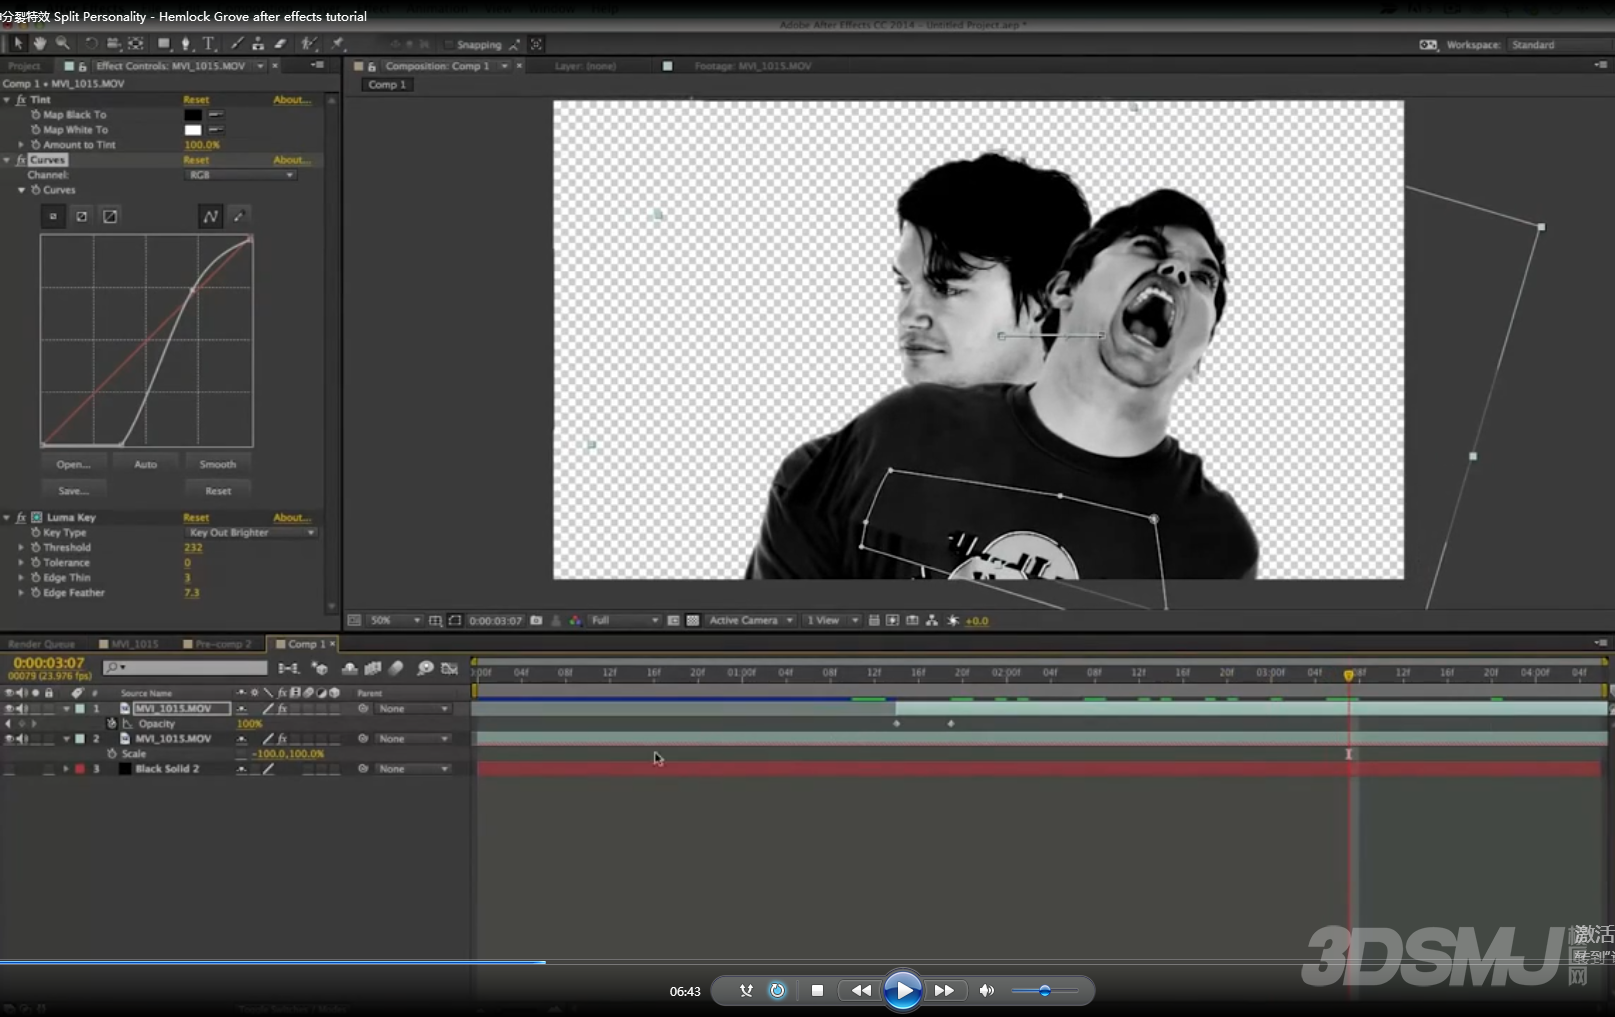
Task: Toggle the Tint effect fx switch
Action: 21,100
